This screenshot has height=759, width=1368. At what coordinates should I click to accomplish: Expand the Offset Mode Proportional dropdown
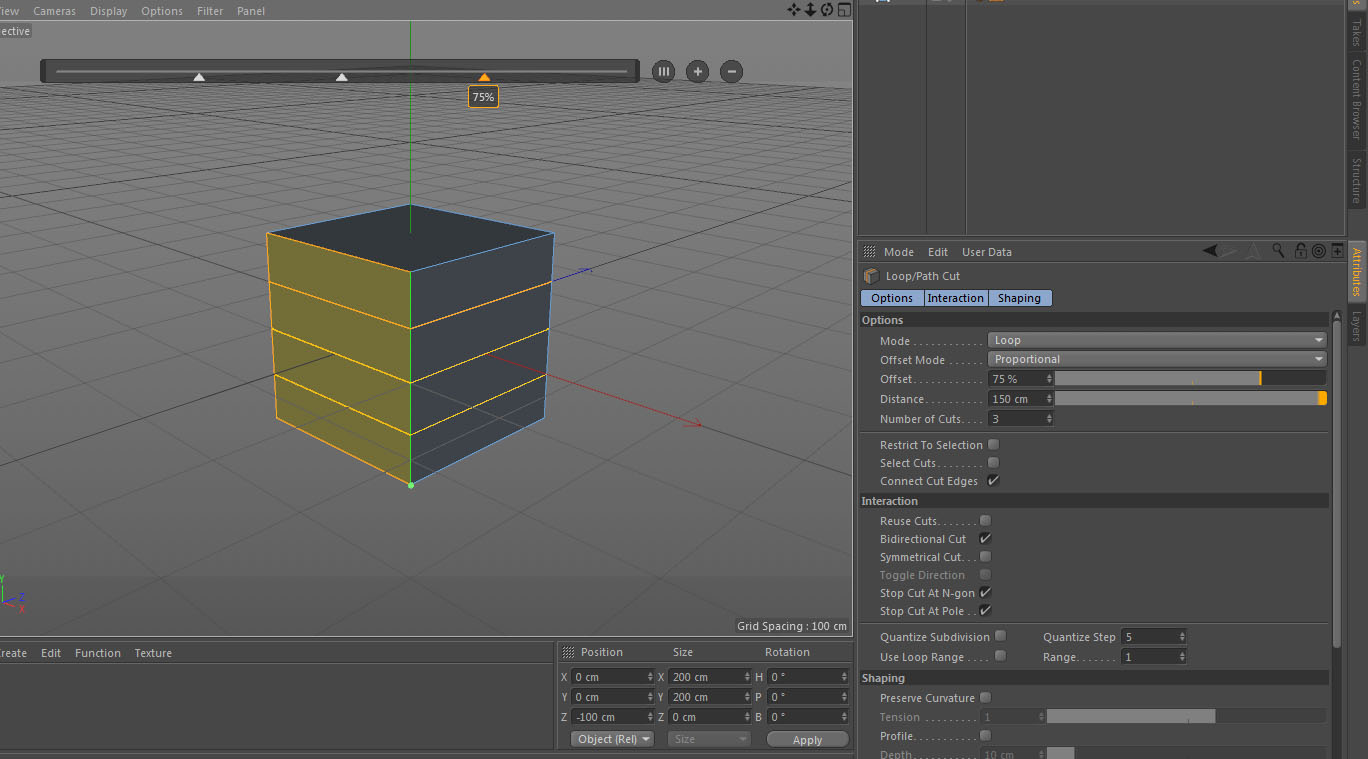tap(1156, 360)
